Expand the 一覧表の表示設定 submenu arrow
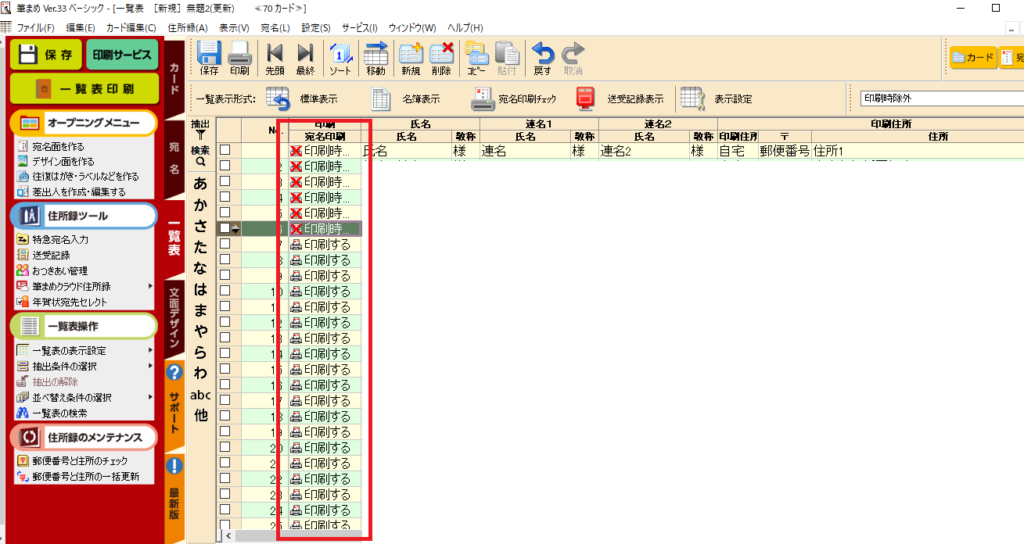This screenshot has height=544, width=1024. [x=151, y=350]
